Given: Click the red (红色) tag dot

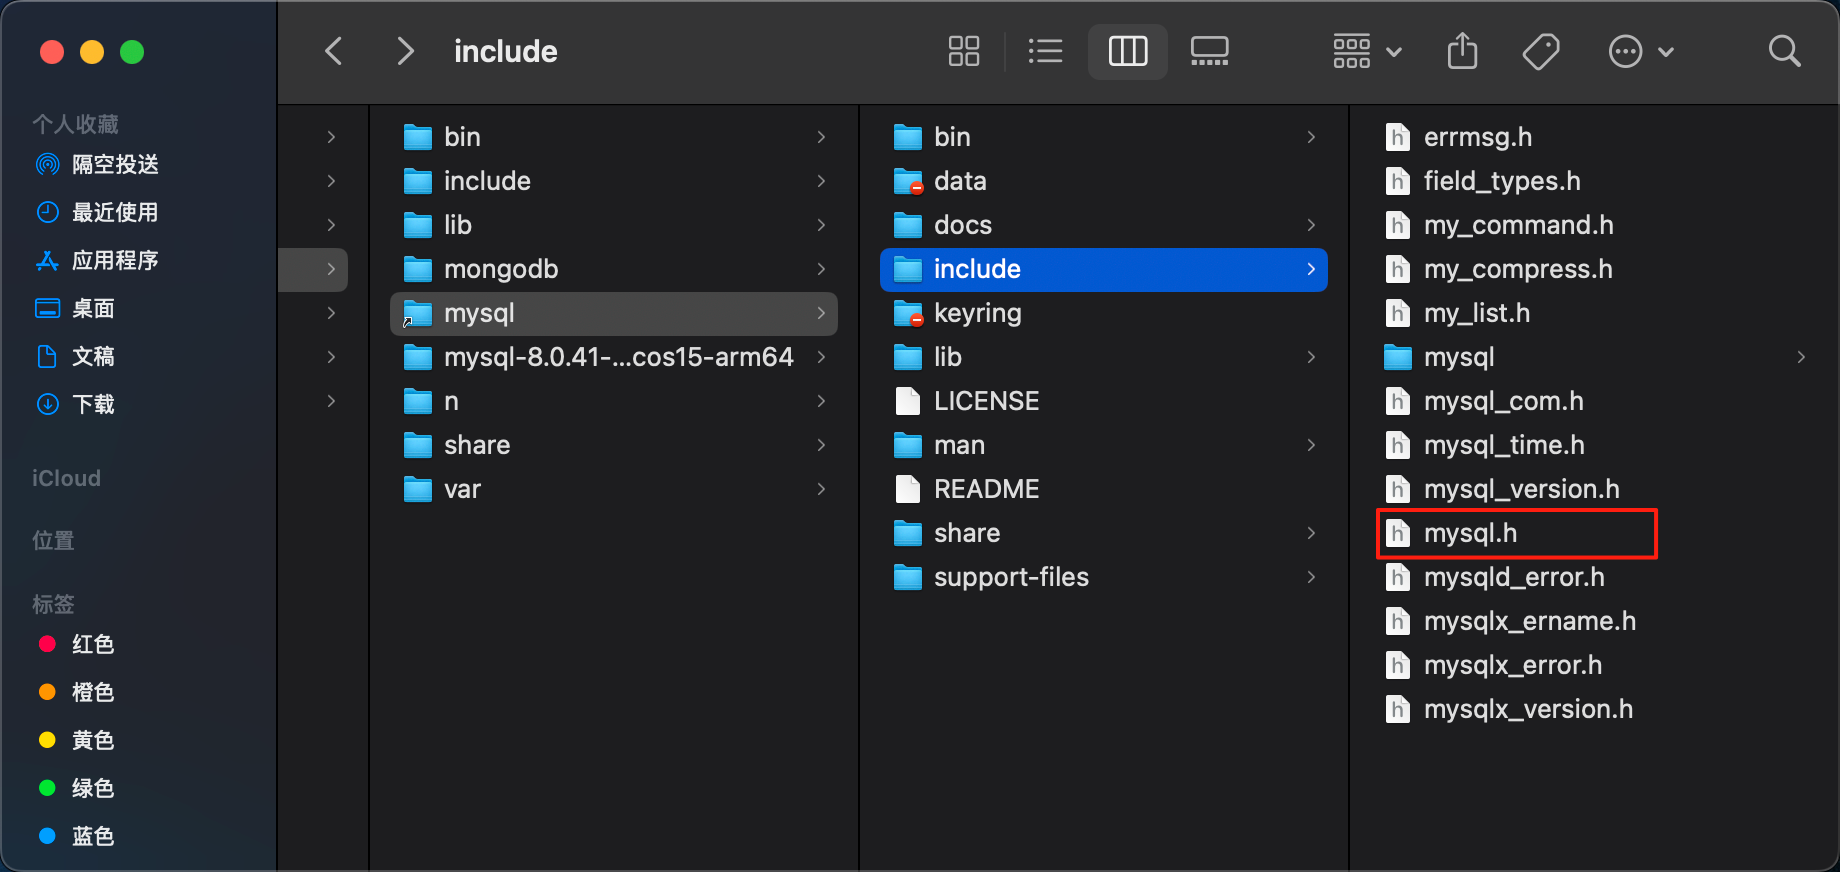Looking at the screenshot, I should tap(47, 644).
